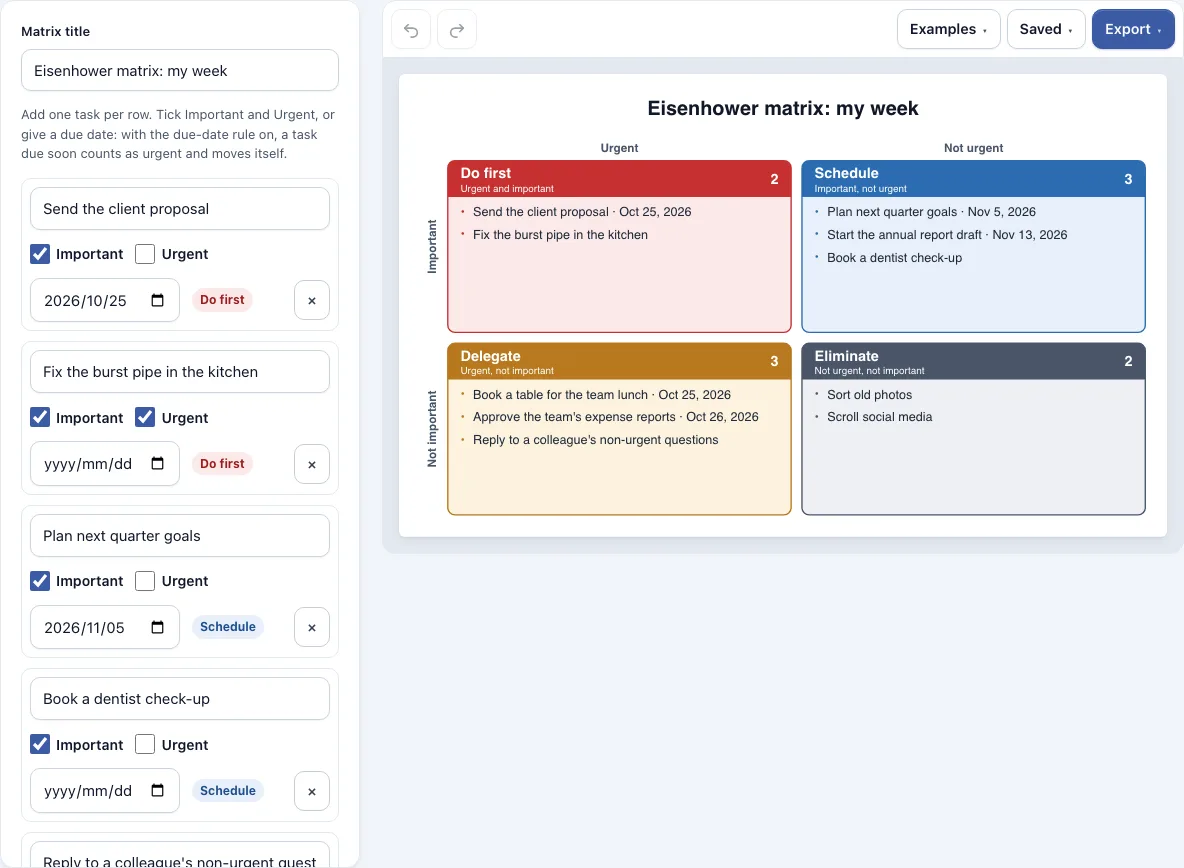Click the Delegate quadrant header
The width and height of the screenshot is (1184, 868).
(619, 362)
